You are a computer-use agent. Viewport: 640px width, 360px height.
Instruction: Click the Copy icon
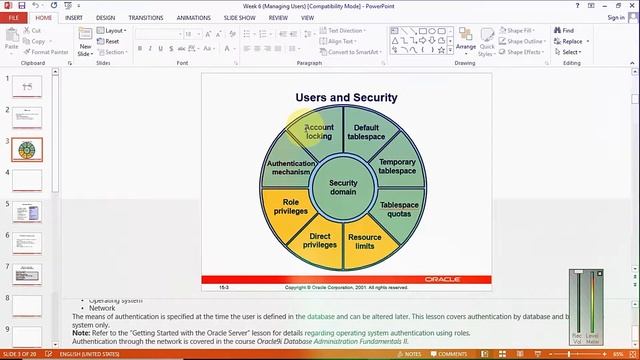[x=27, y=41]
